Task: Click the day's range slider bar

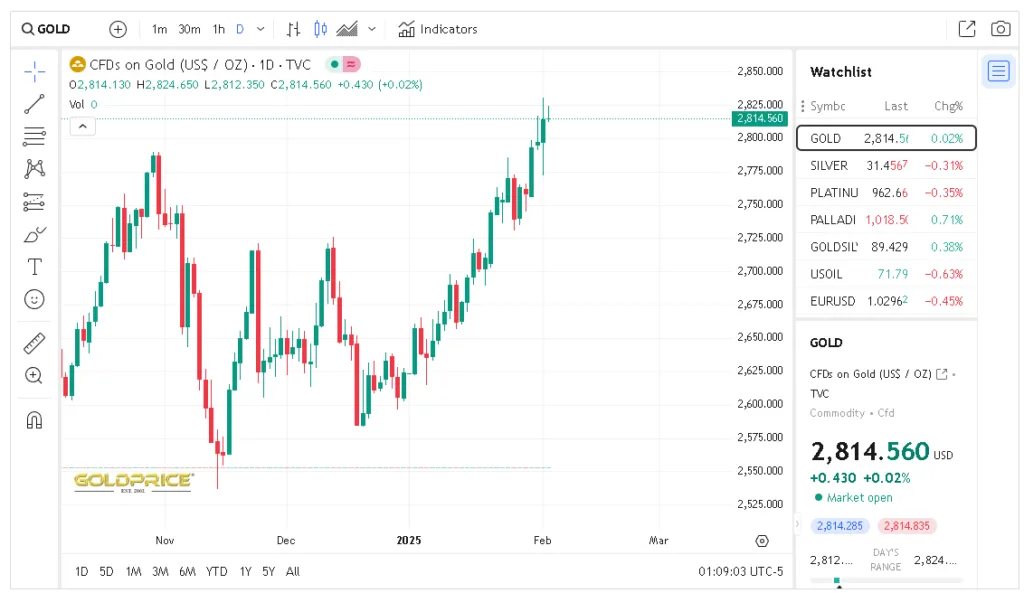Action: click(x=886, y=580)
